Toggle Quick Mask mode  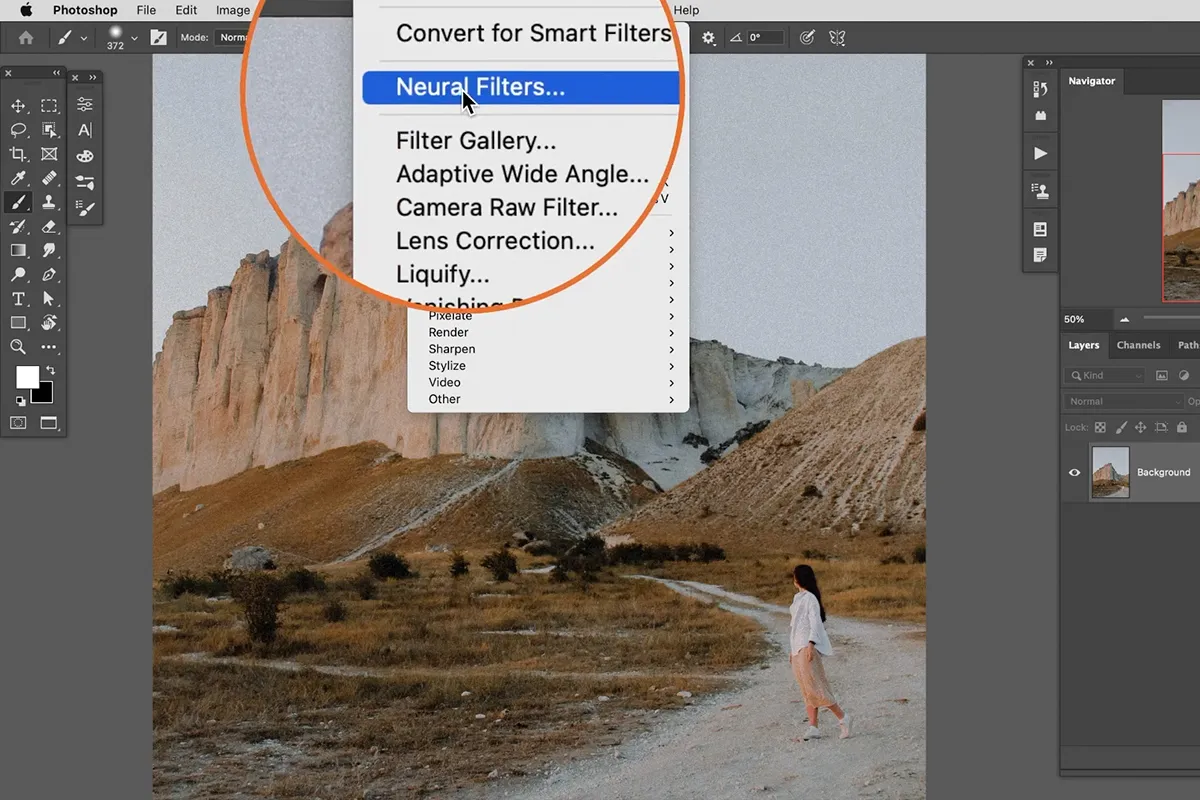tap(18, 423)
